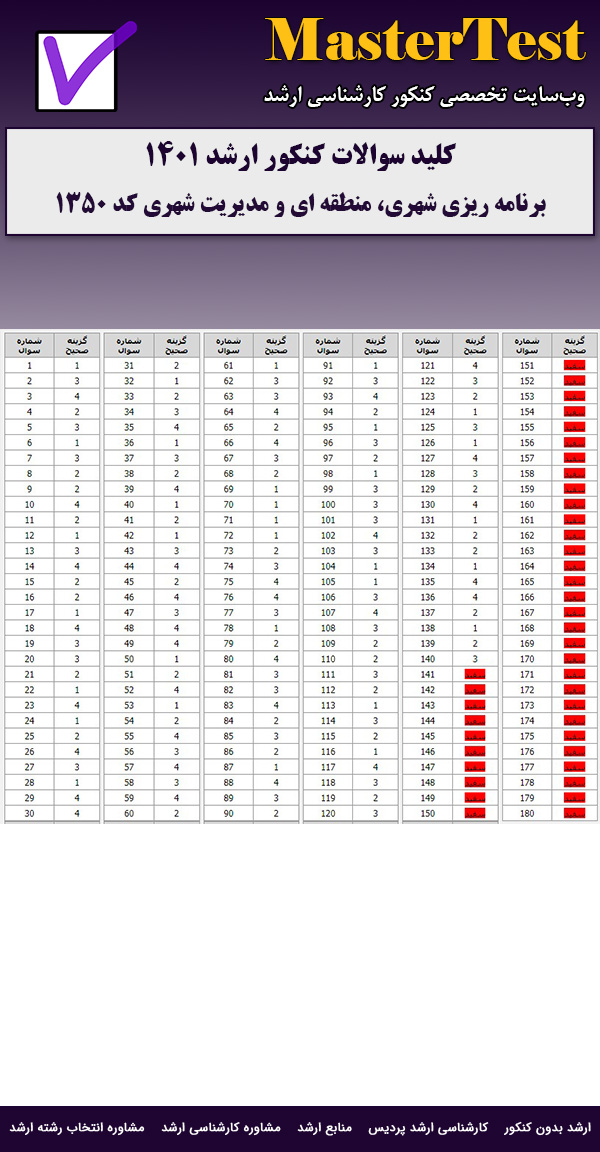Click the red answer cell for question 151
600x1152 pixels.
574,366
